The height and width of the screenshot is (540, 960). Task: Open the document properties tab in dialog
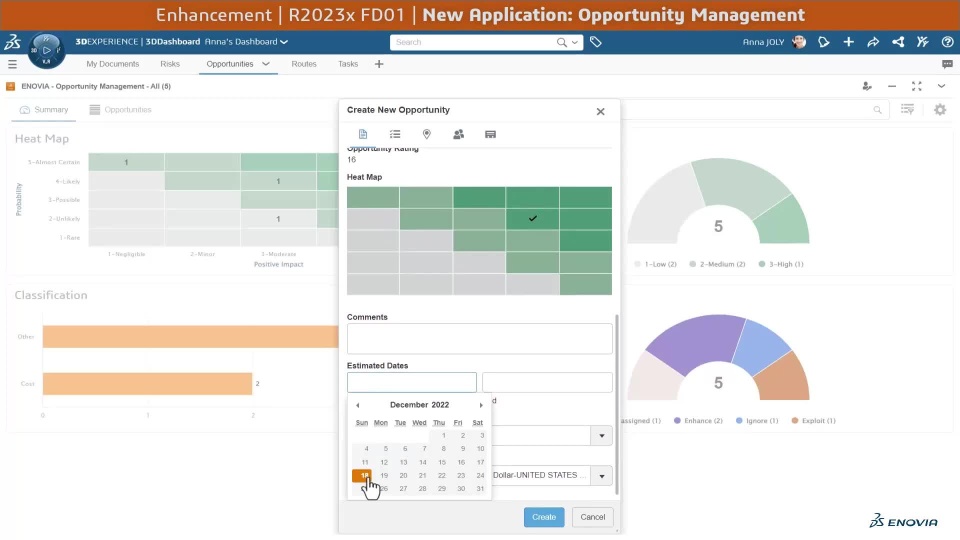click(x=363, y=134)
